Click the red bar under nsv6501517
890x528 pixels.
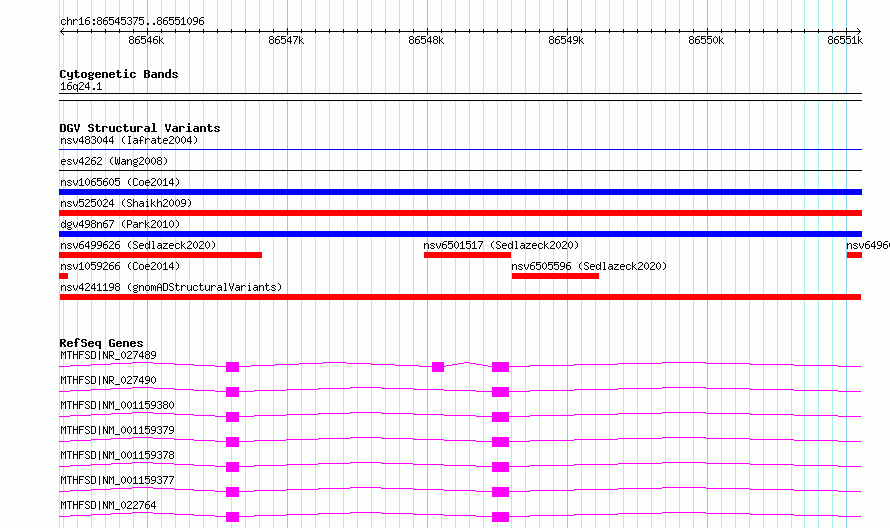(x=467, y=255)
